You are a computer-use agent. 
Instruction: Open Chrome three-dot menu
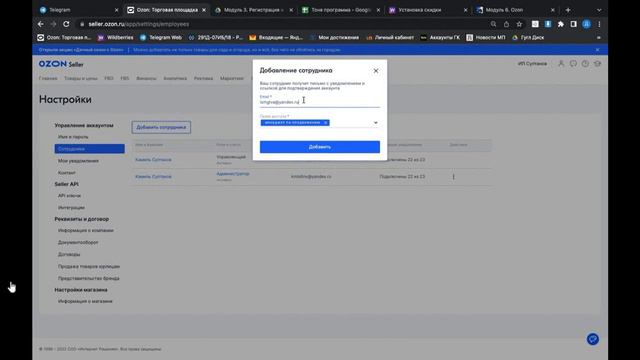point(599,24)
